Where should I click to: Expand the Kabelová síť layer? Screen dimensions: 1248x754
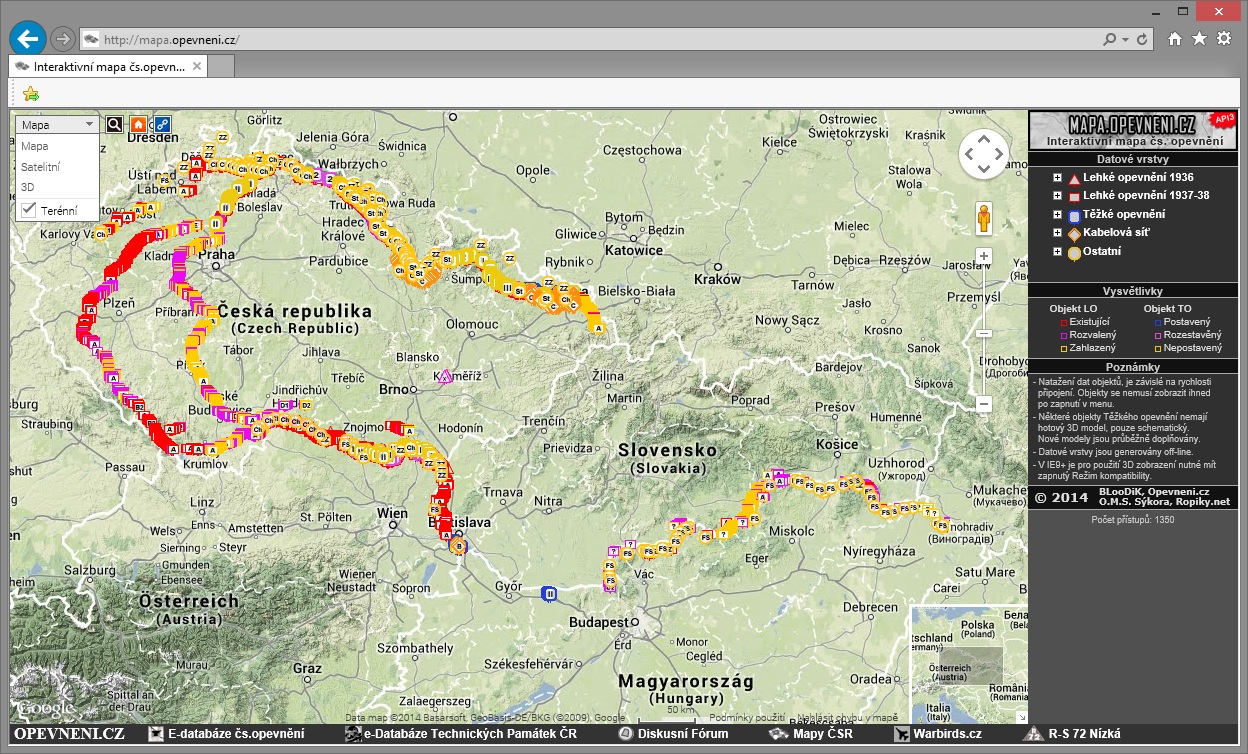pos(1057,233)
